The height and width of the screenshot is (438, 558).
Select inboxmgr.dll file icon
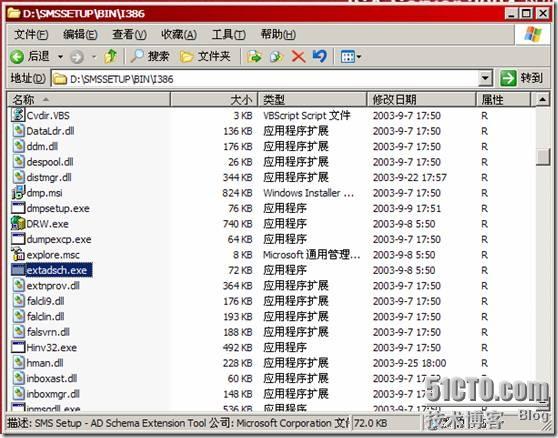tap(19, 394)
